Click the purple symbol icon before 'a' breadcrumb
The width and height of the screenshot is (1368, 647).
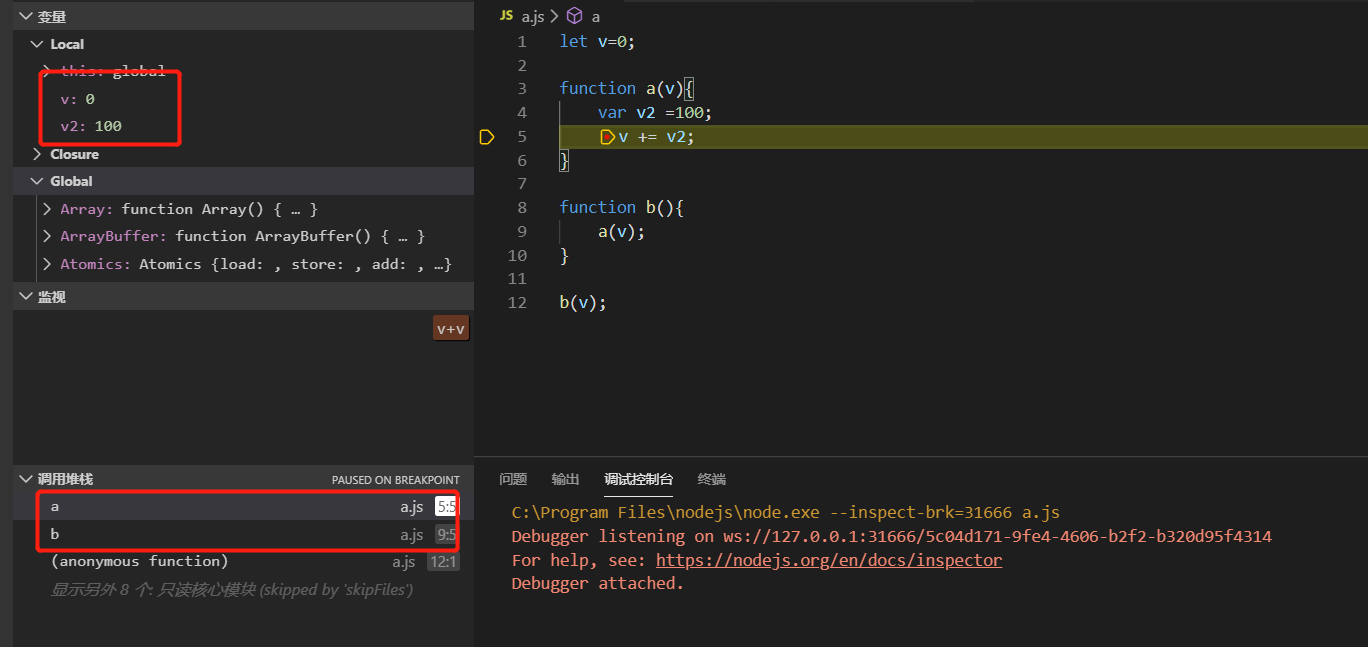pos(573,16)
